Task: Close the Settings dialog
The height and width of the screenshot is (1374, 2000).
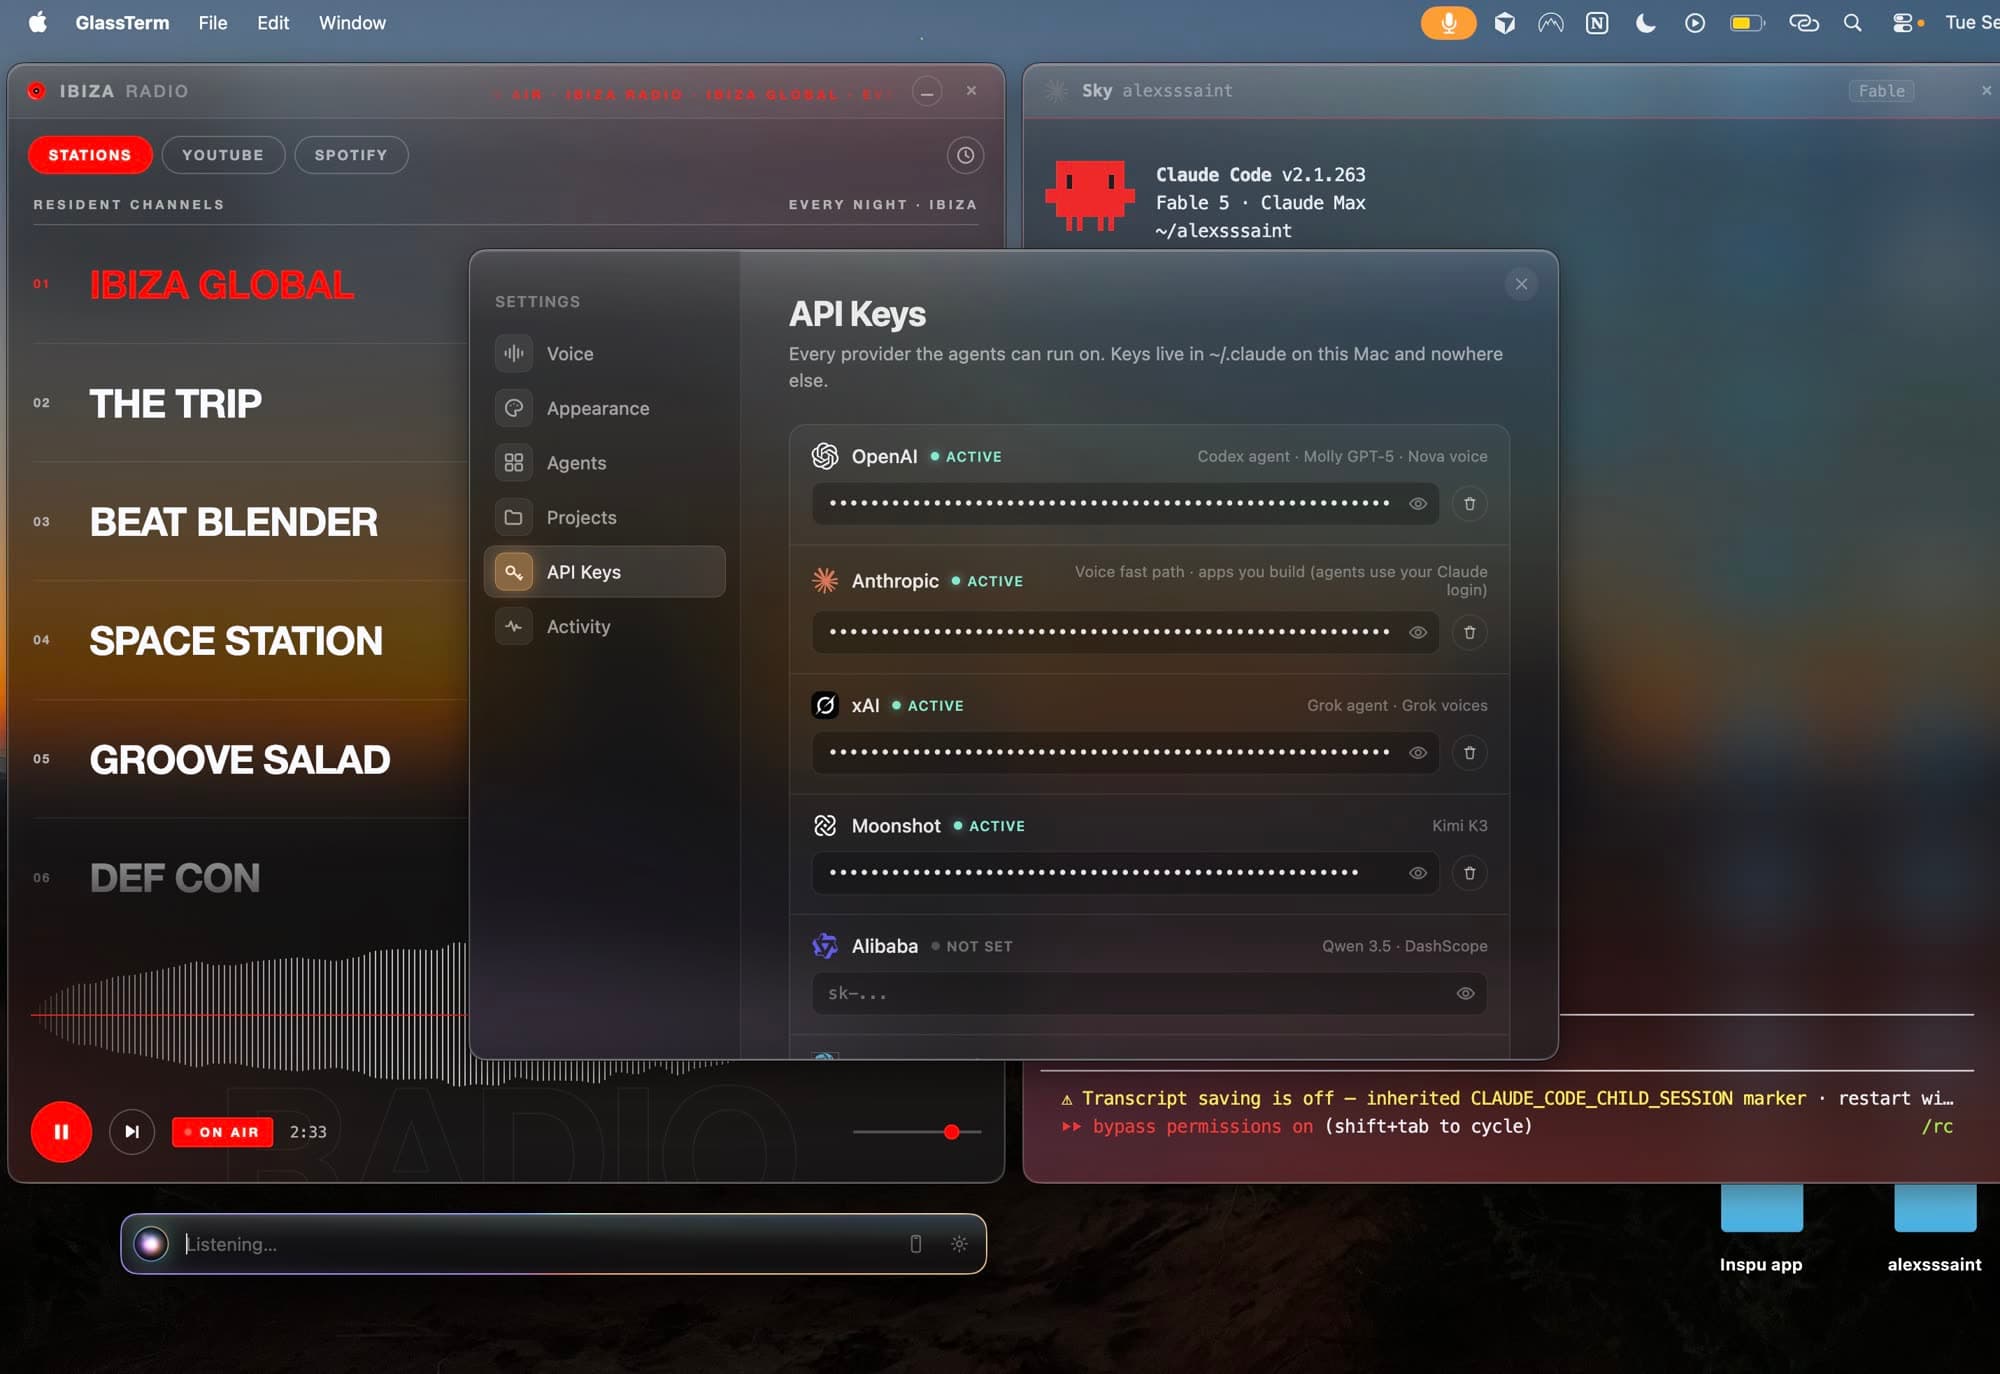Action: coord(1521,284)
